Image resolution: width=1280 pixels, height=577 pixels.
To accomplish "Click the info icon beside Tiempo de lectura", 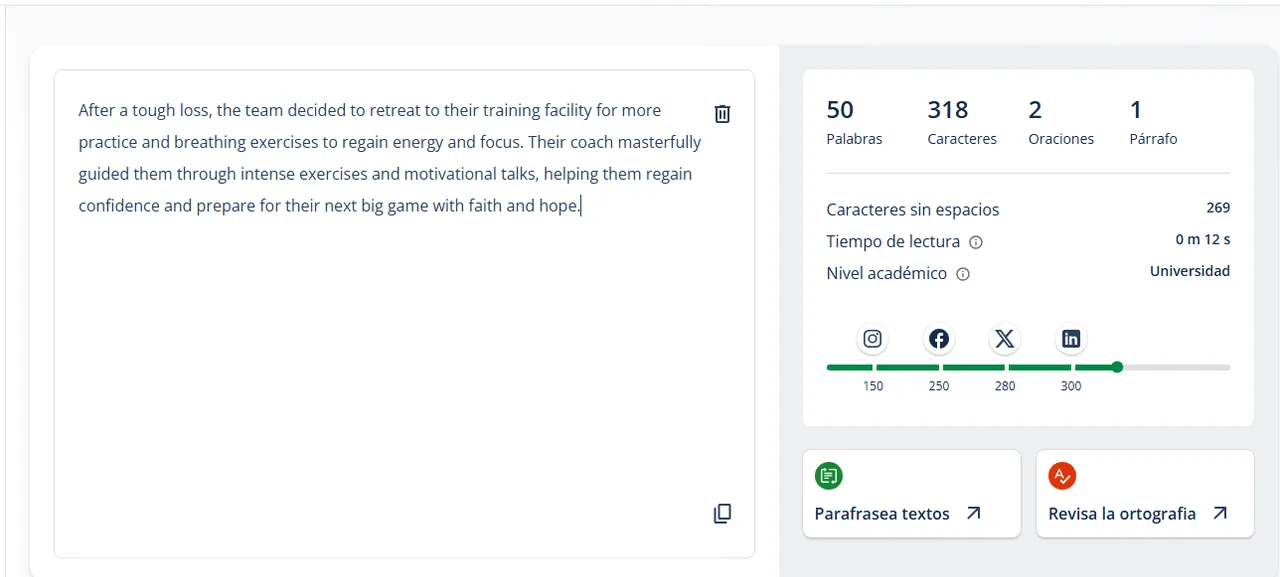I will click(x=976, y=242).
